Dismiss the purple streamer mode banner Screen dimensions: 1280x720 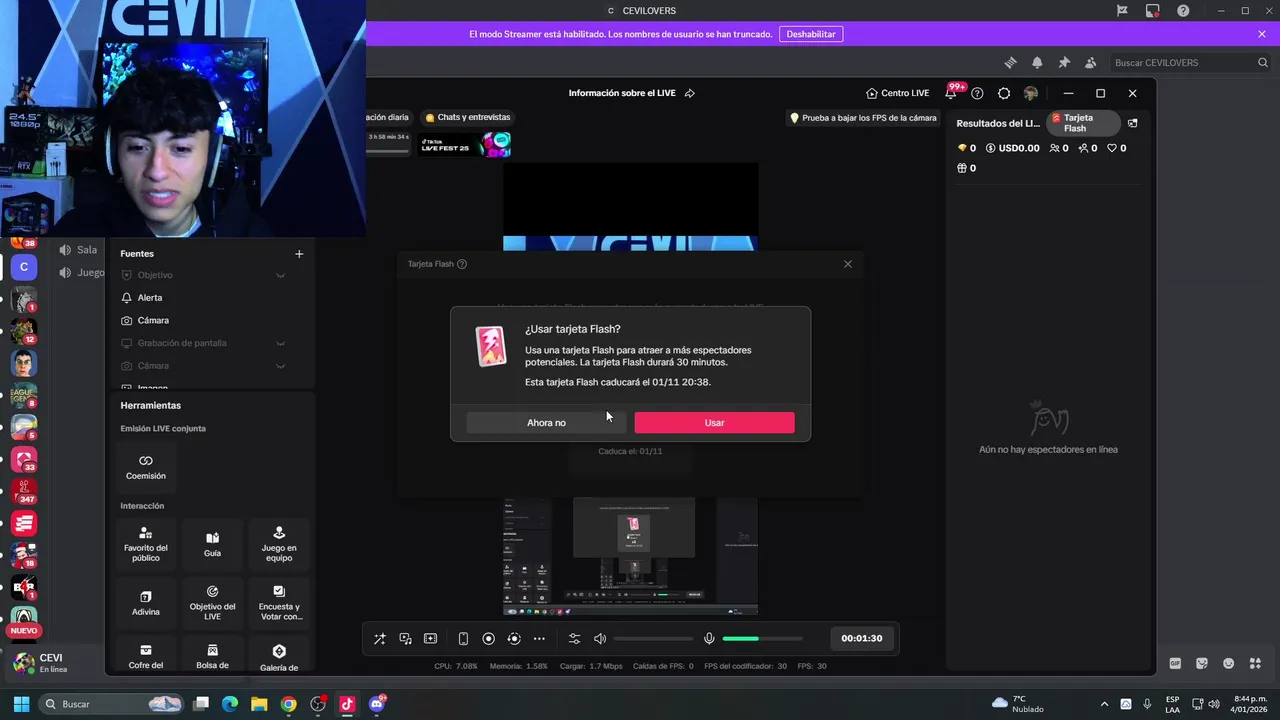(1262, 34)
